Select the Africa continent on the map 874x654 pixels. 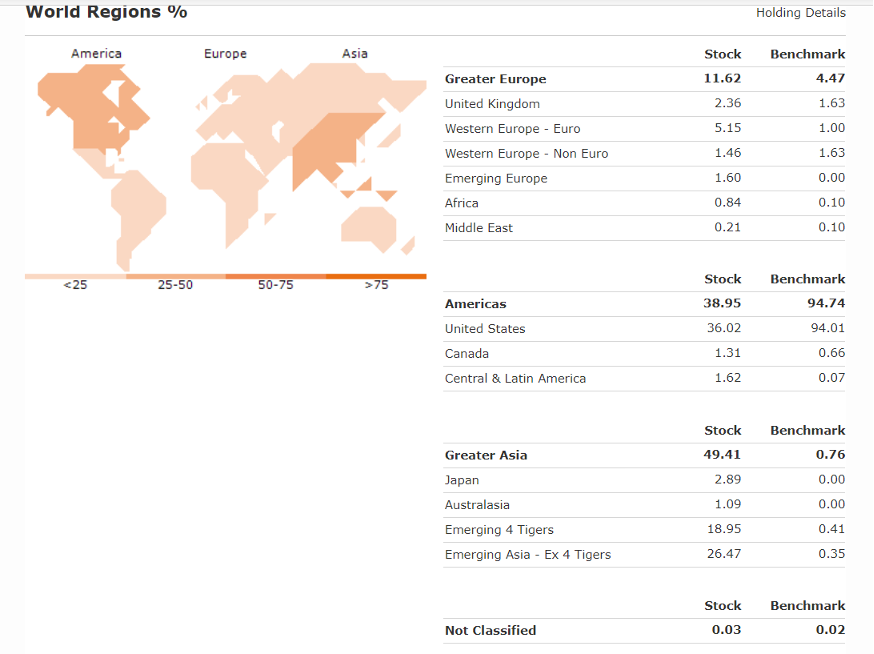(x=232, y=190)
